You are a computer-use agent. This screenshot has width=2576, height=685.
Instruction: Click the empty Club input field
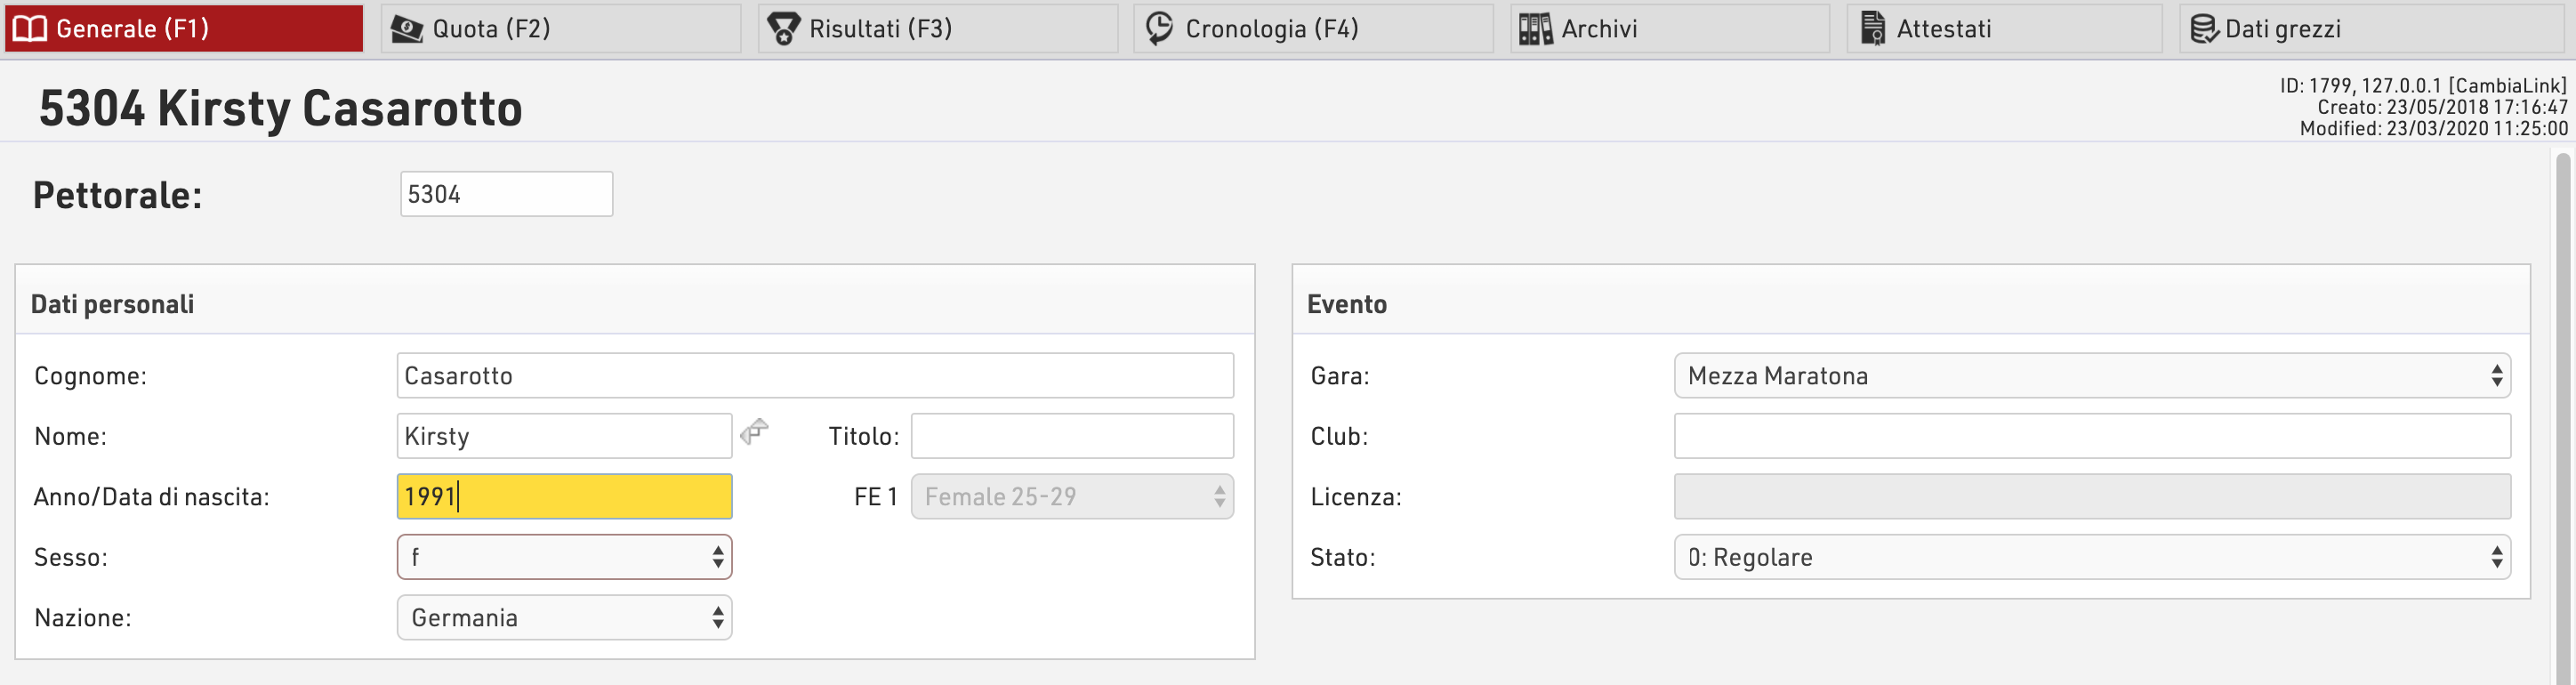[2092, 436]
